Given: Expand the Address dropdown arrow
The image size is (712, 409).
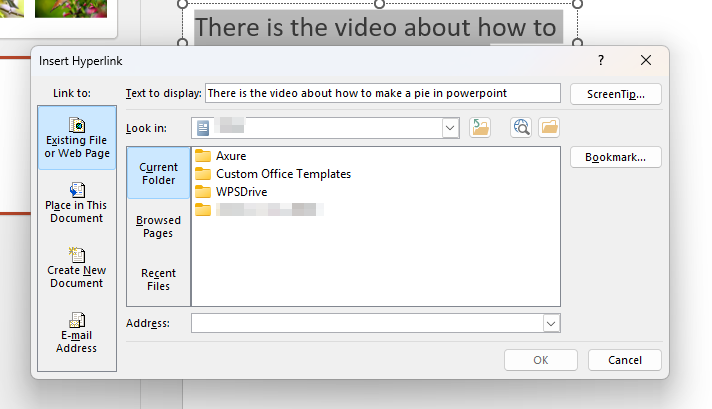Looking at the screenshot, I should 550,323.
